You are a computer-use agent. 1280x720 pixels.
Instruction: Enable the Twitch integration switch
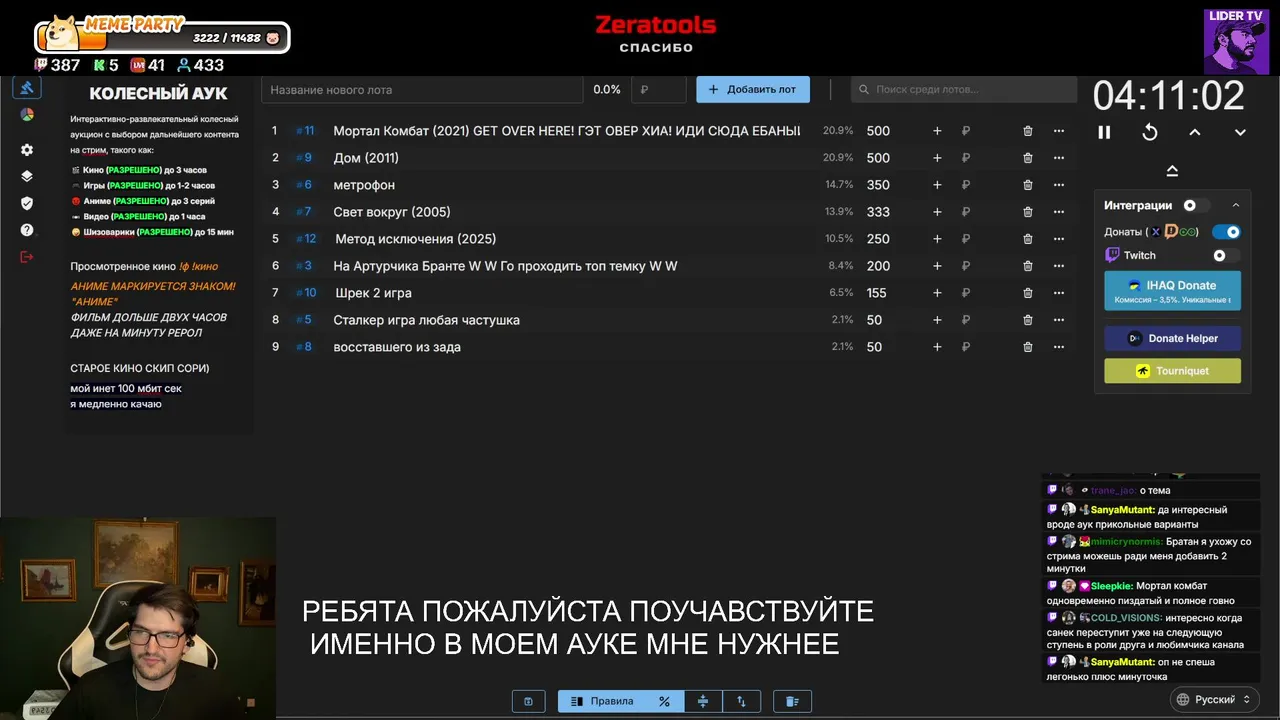point(1225,255)
